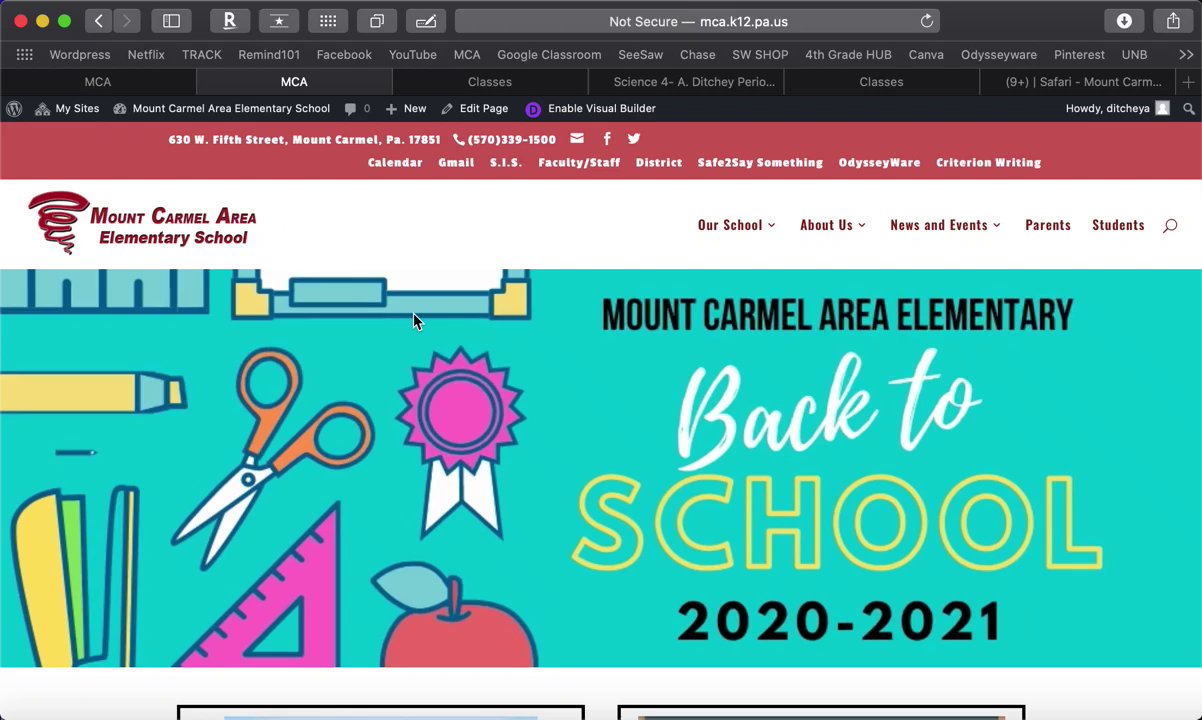This screenshot has width=1202, height=720.
Task: Click Edit Page in admin bar
Action: (474, 108)
